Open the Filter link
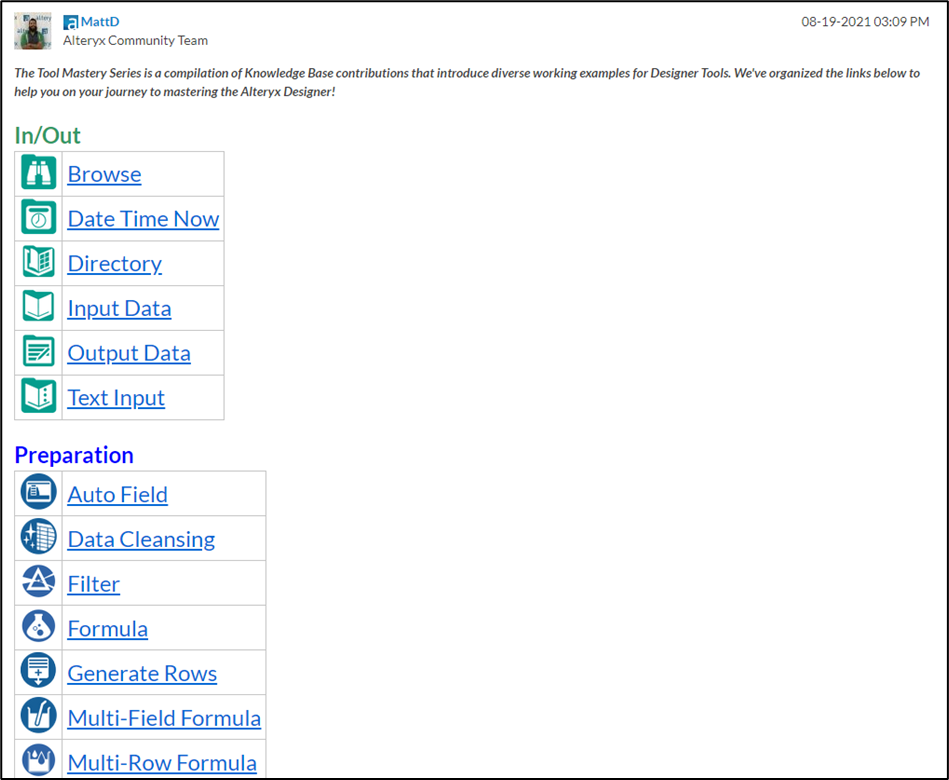The width and height of the screenshot is (949, 780). [93, 585]
